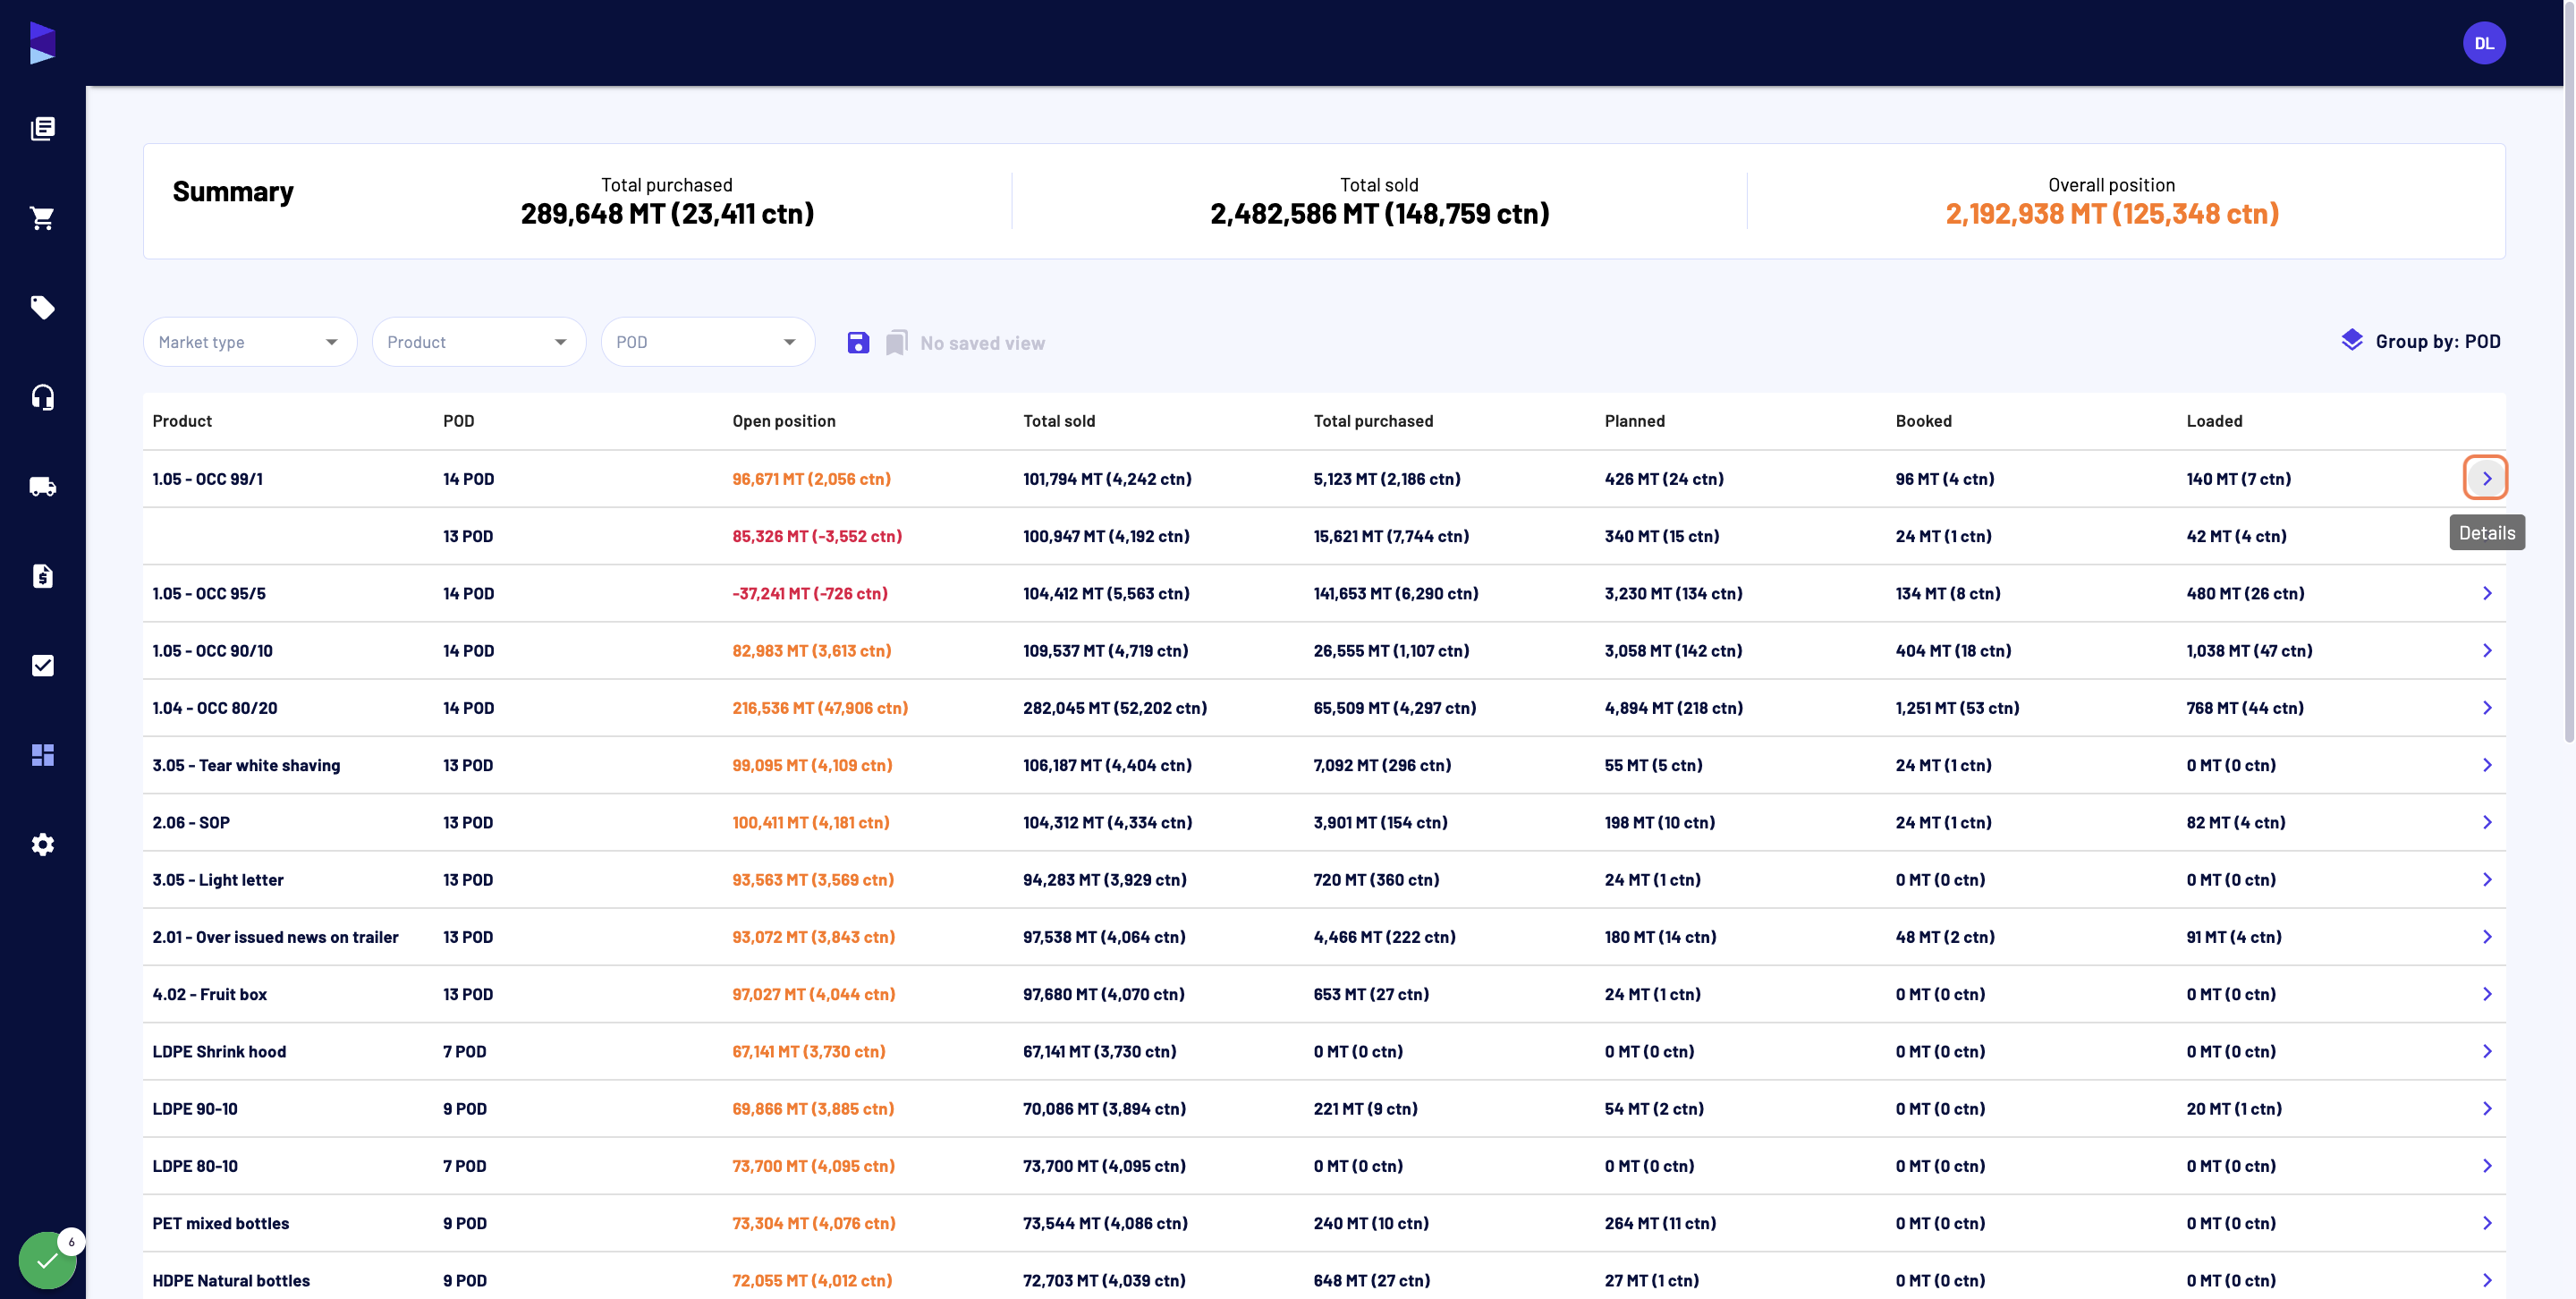Click the 216,536 MT (47,906 ctn) open position
This screenshot has width=2576, height=1299.
pyautogui.click(x=820, y=708)
